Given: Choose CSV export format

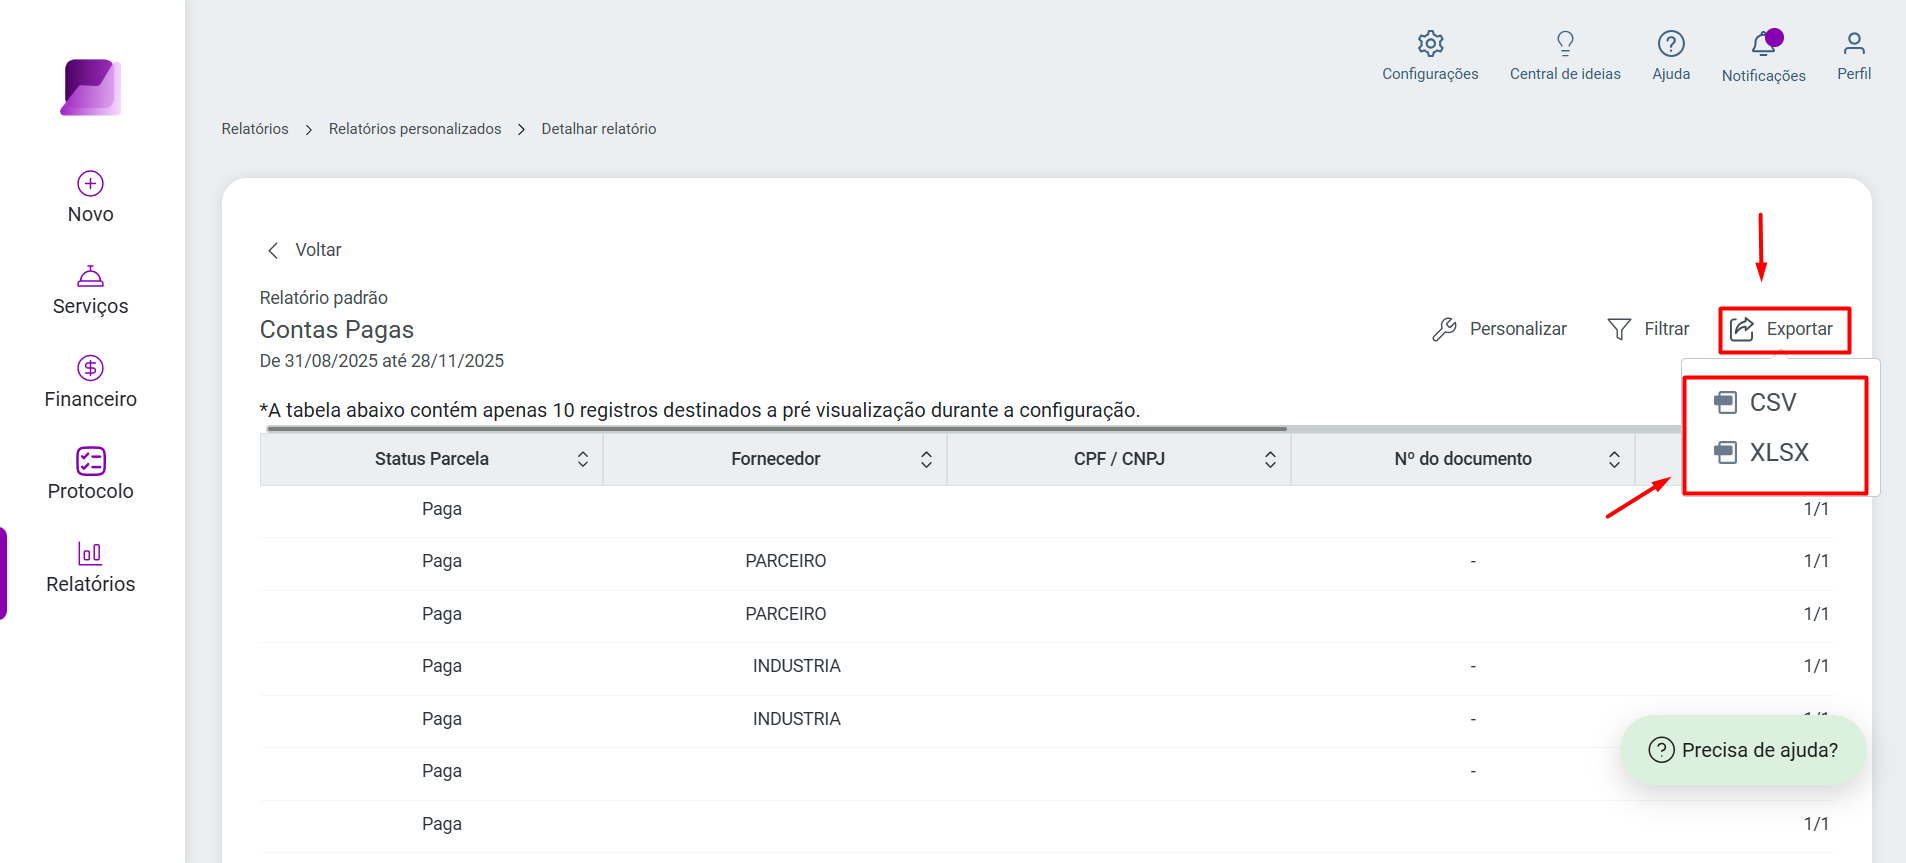Looking at the screenshot, I should click(1774, 402).
